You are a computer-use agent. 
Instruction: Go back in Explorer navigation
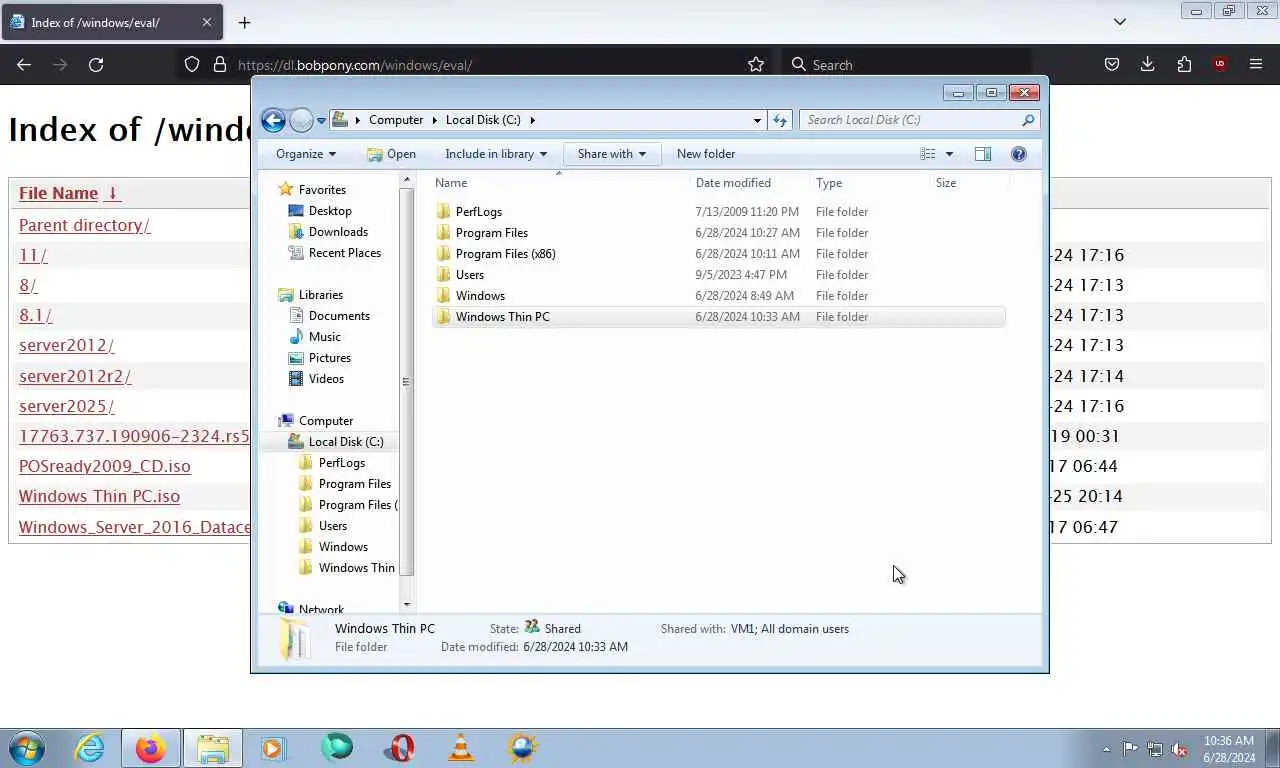point(273,120)
